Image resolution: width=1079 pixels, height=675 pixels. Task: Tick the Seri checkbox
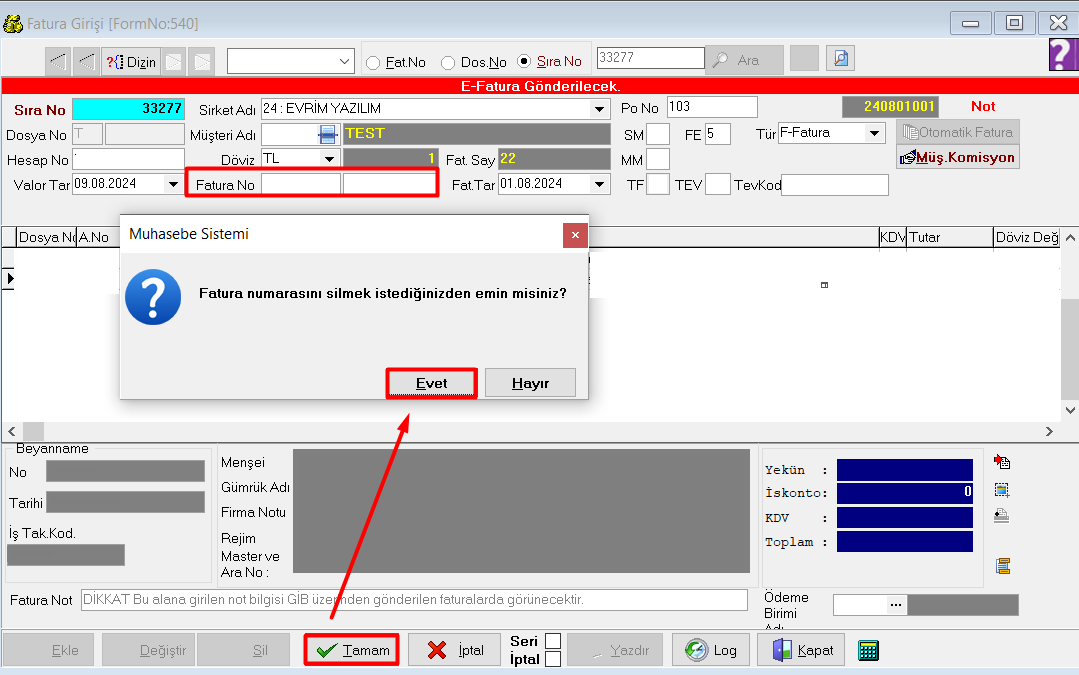tap(552, 641)
